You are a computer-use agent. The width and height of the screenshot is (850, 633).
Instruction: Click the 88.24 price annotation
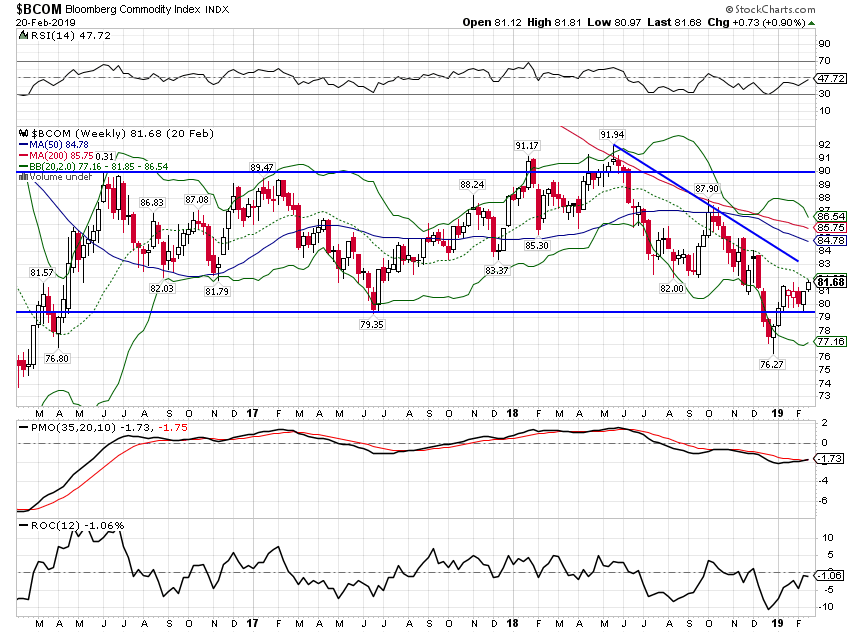[472, 185]
